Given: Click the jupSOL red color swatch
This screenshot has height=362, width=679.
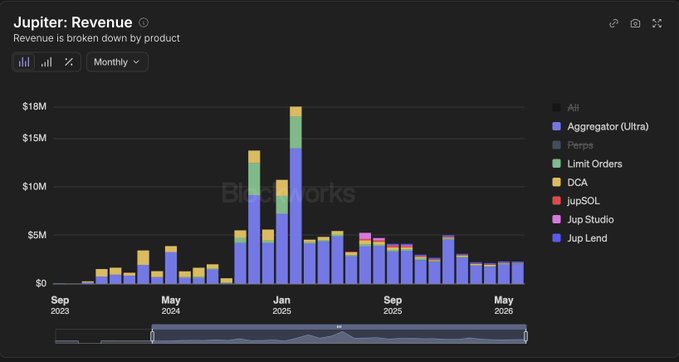Looking at the screenshot, I should (557, 201).
